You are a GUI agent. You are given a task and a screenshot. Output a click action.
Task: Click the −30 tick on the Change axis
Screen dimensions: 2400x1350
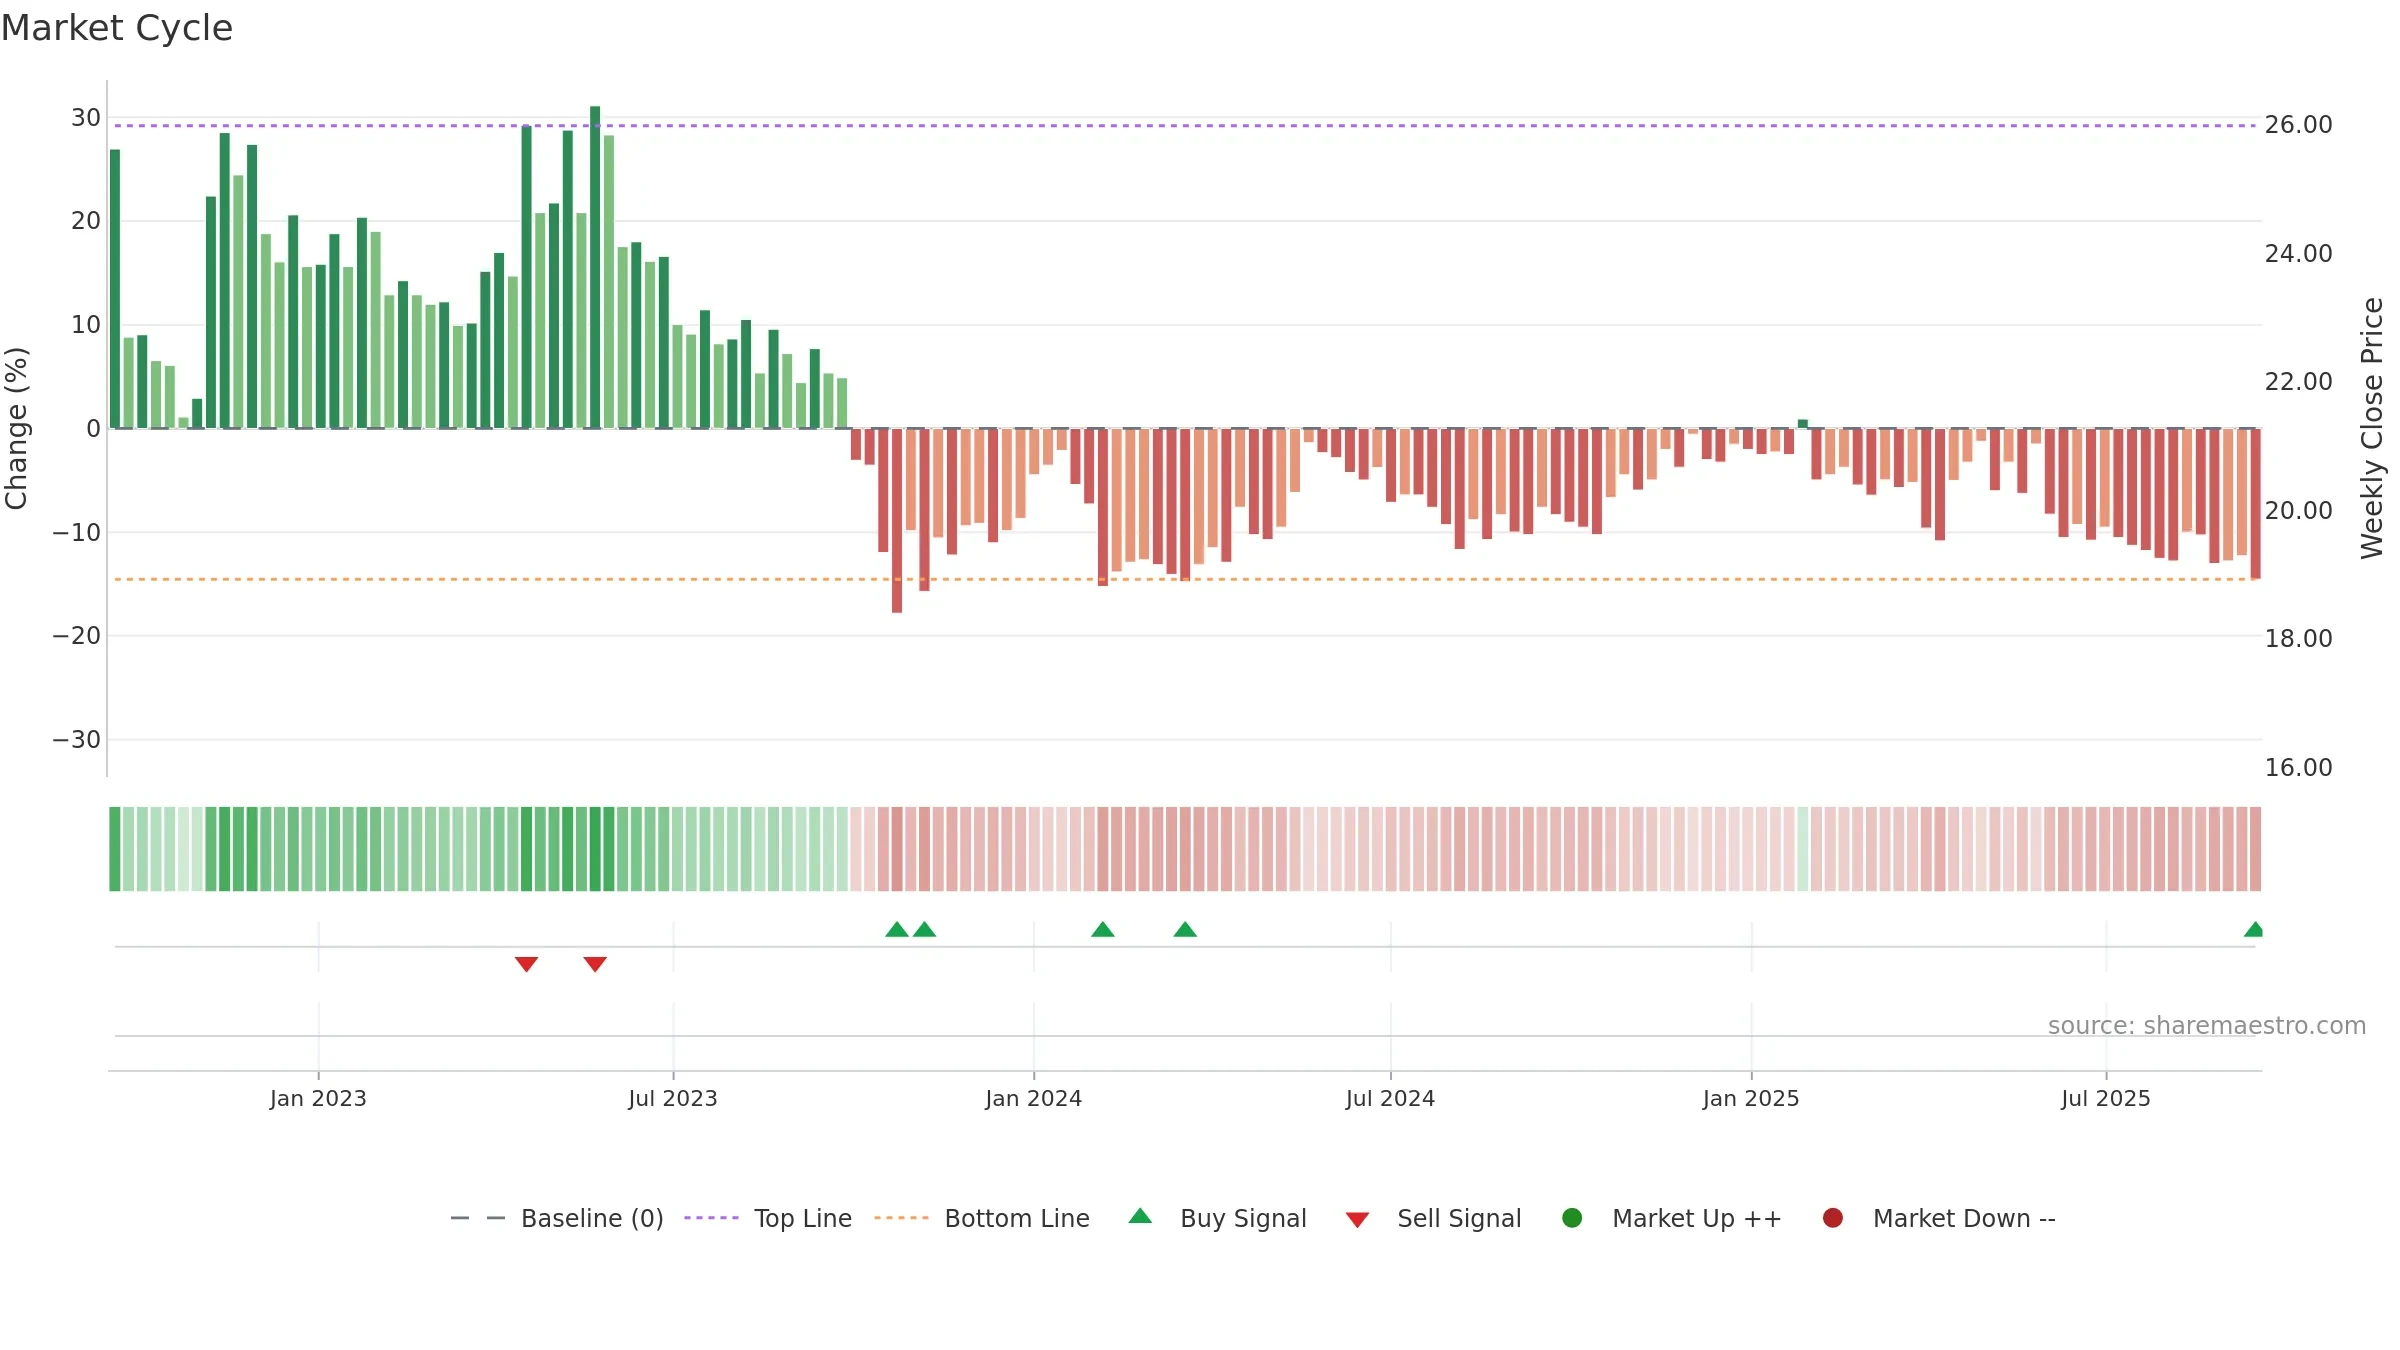77,740
